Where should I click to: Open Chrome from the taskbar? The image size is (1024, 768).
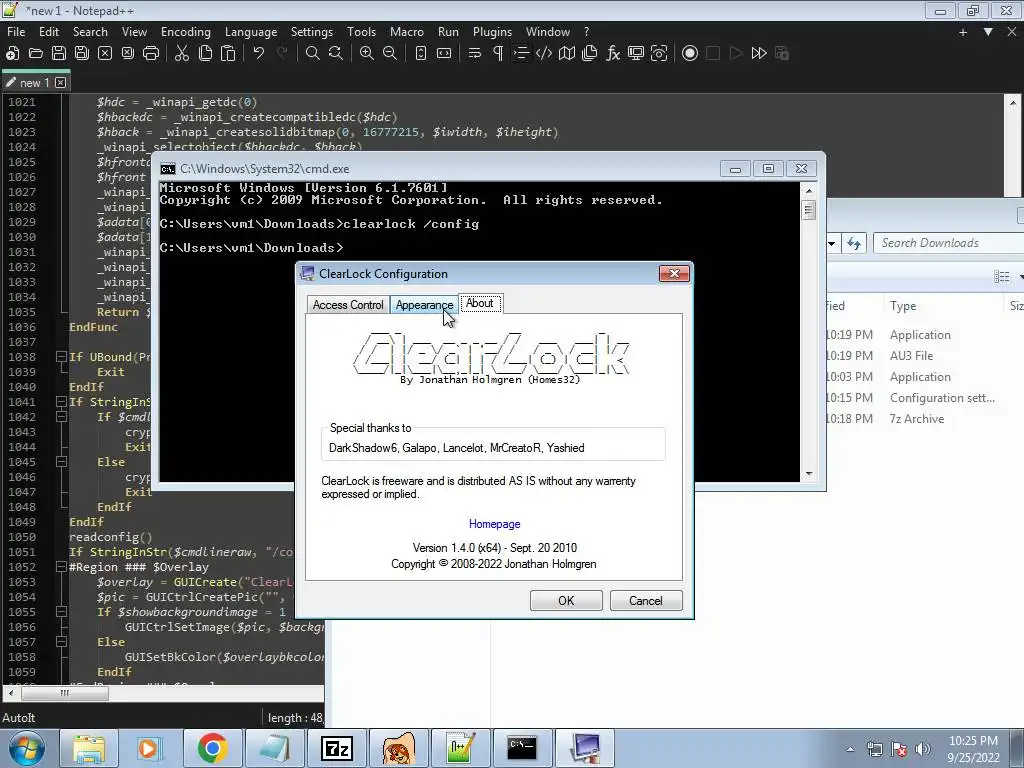[x=212, y=748]
